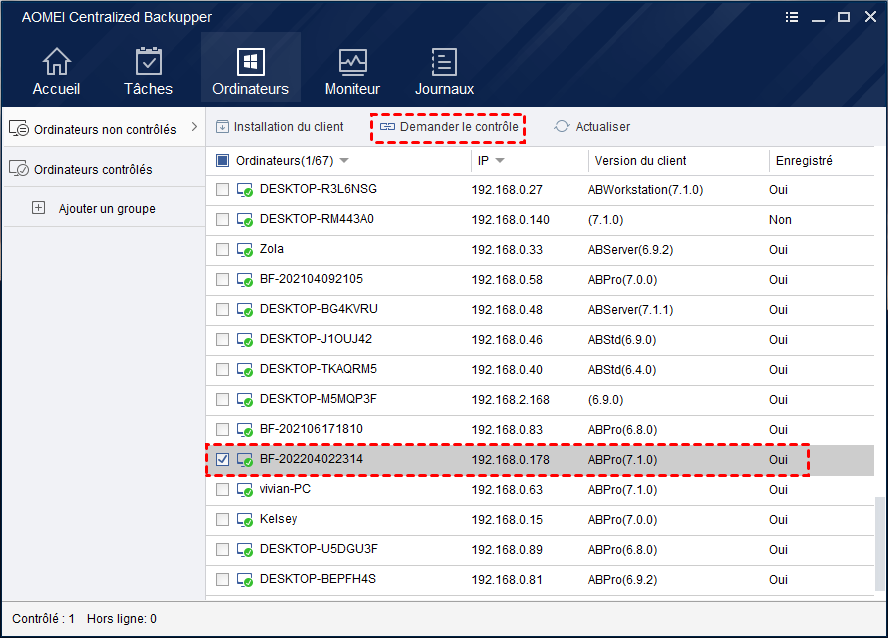Click the Contrôlé : 1 status text

[x=44, y=619]
